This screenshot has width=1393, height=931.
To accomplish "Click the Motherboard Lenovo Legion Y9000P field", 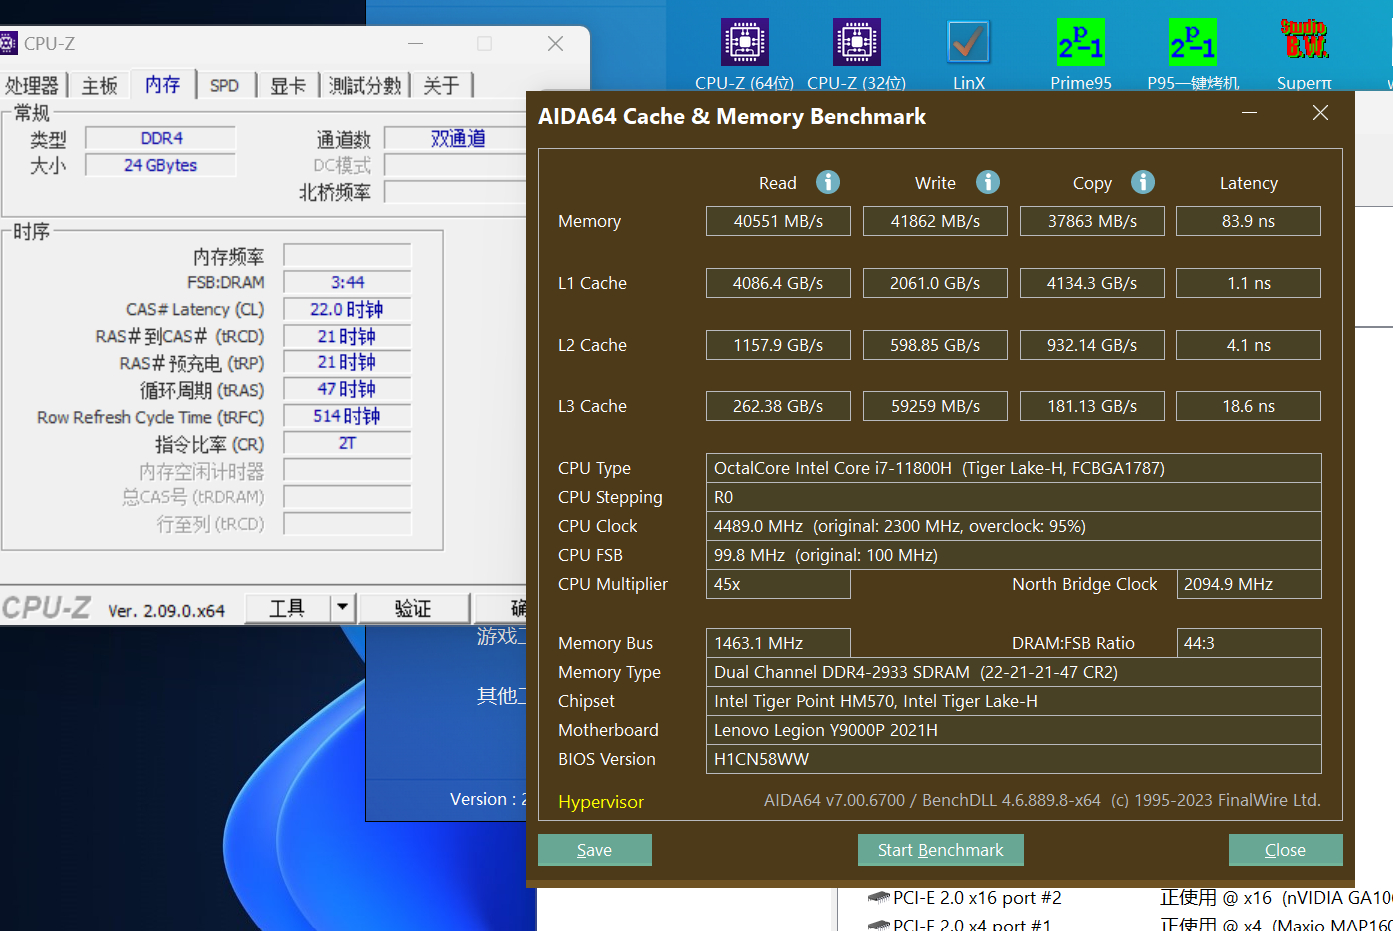I will tap(1013, 730).
